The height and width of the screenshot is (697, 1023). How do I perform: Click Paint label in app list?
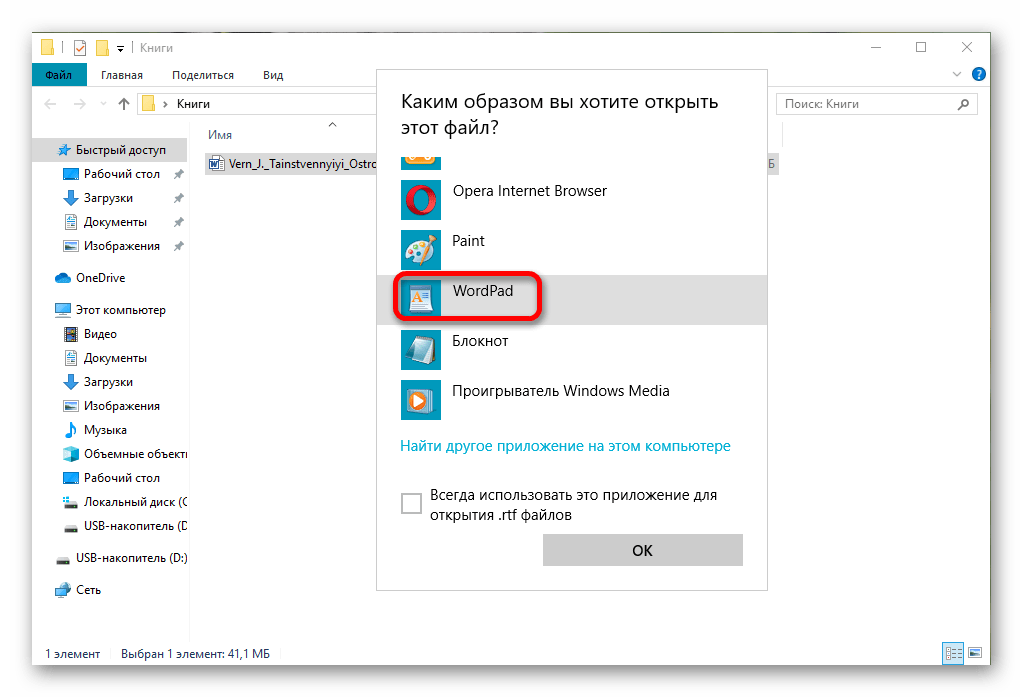pyautogui.click(x=468, y=241)
